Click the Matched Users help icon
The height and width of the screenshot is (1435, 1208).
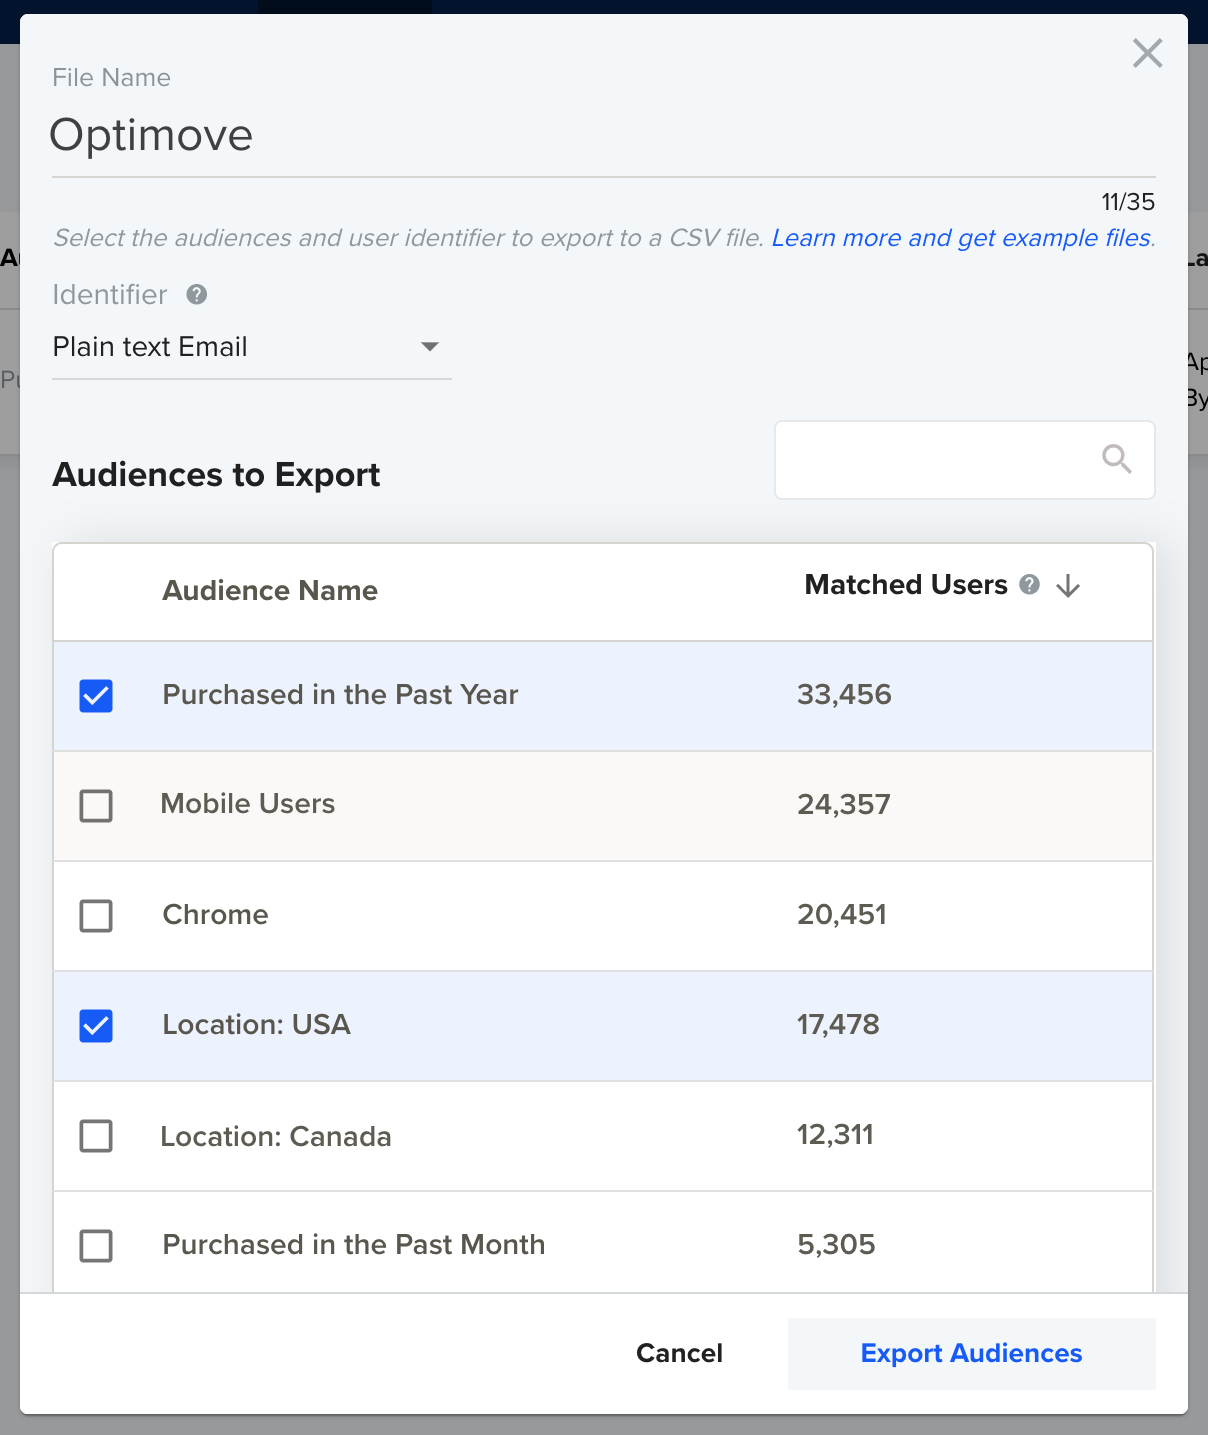coord(1029,585)
